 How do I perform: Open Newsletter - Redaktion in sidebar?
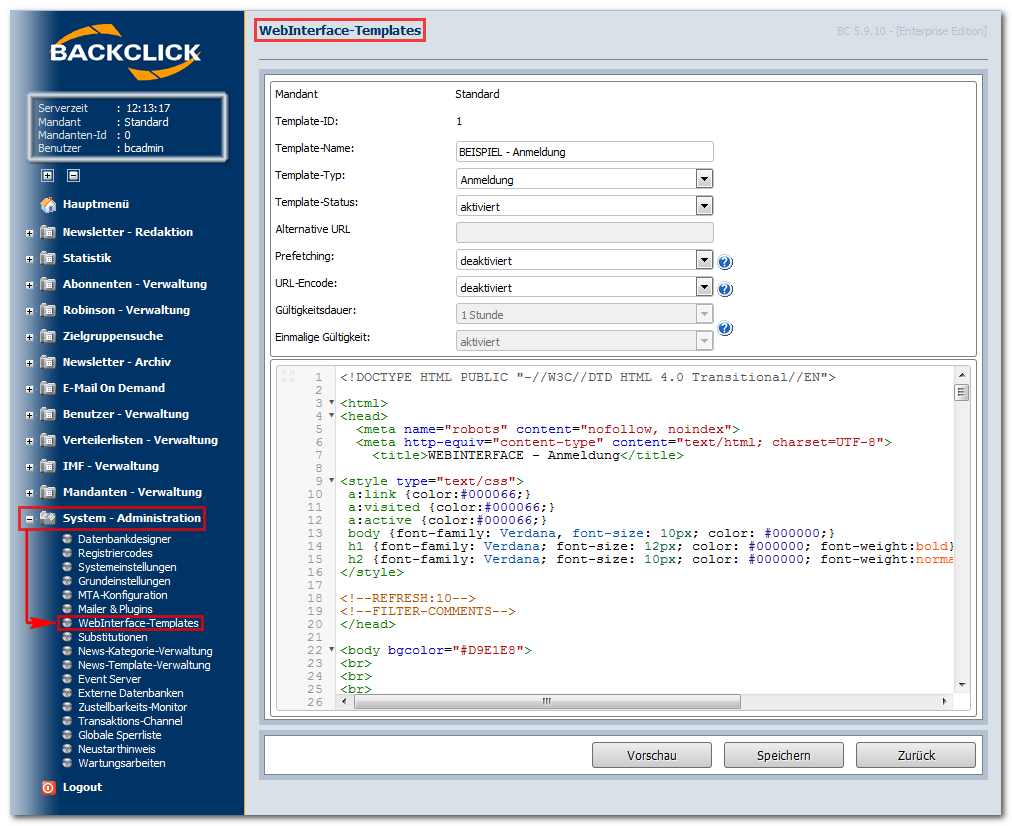tap(127, 232)
